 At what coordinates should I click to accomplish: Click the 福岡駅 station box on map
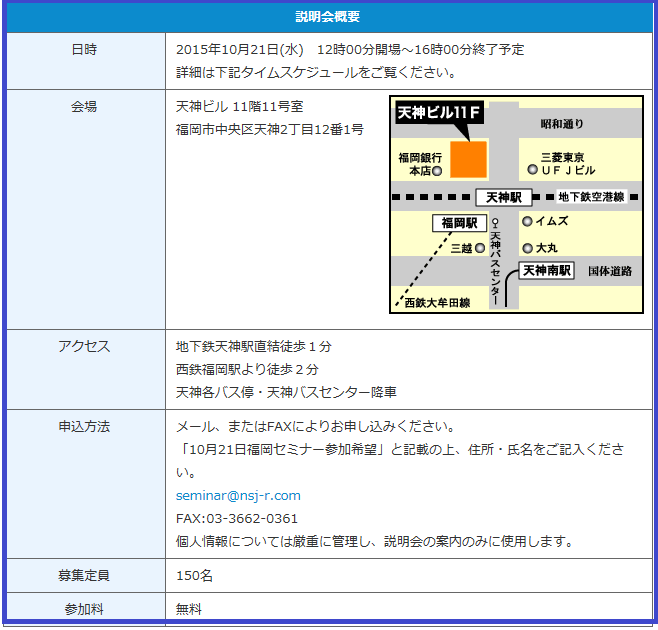pyautogui.click(x=460, y=223)
